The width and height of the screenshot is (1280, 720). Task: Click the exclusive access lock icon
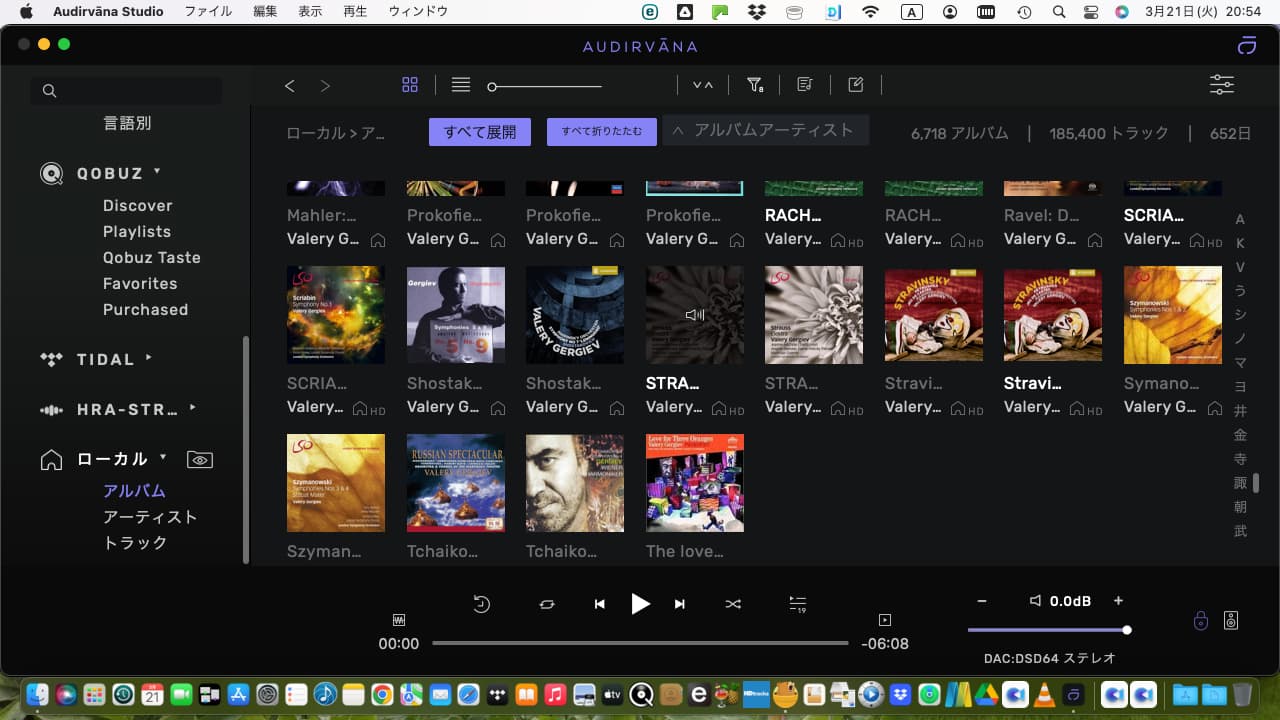point(1201,621)
